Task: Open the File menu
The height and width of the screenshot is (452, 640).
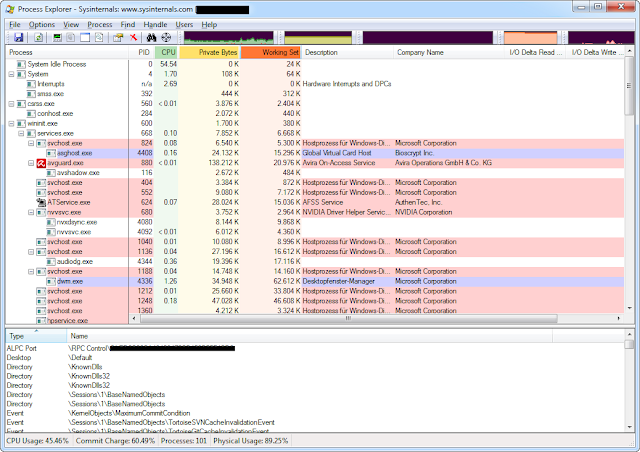Action: pos(15,24)
